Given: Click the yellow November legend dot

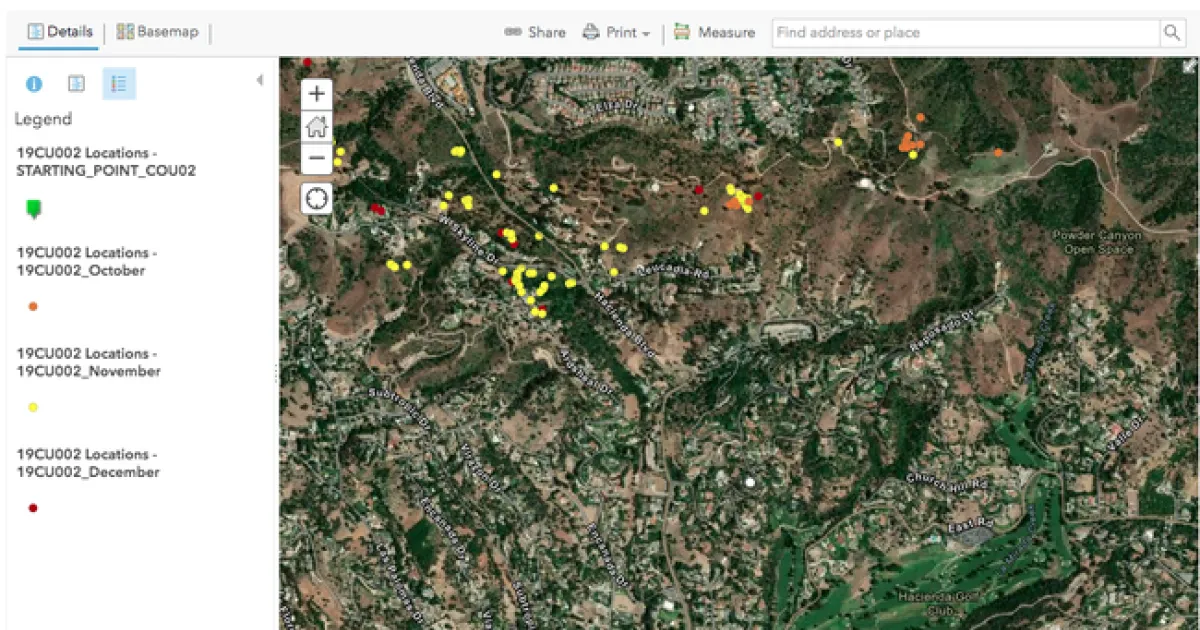Looking at the screenshot, I should (x=33, y=407).
